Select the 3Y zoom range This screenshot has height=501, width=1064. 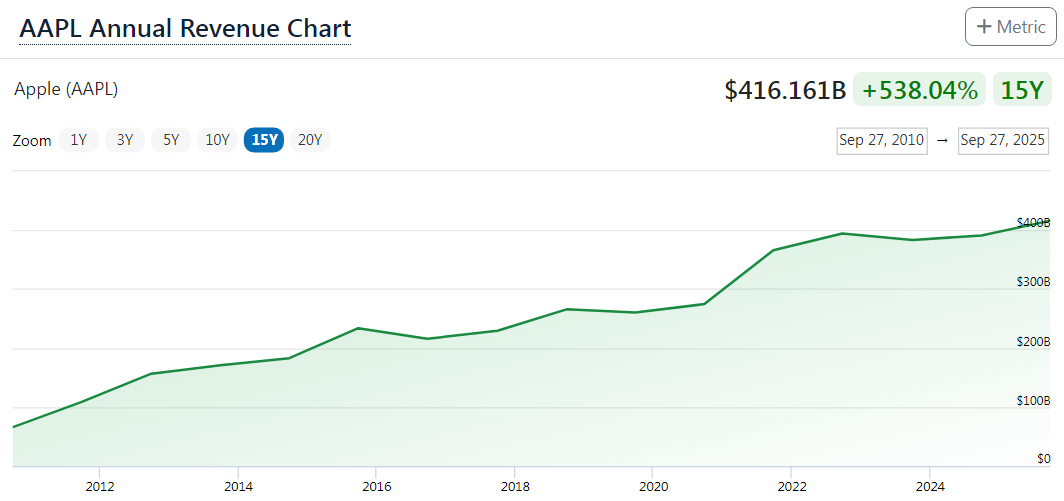pyautogui.click(x=125, y=140)
